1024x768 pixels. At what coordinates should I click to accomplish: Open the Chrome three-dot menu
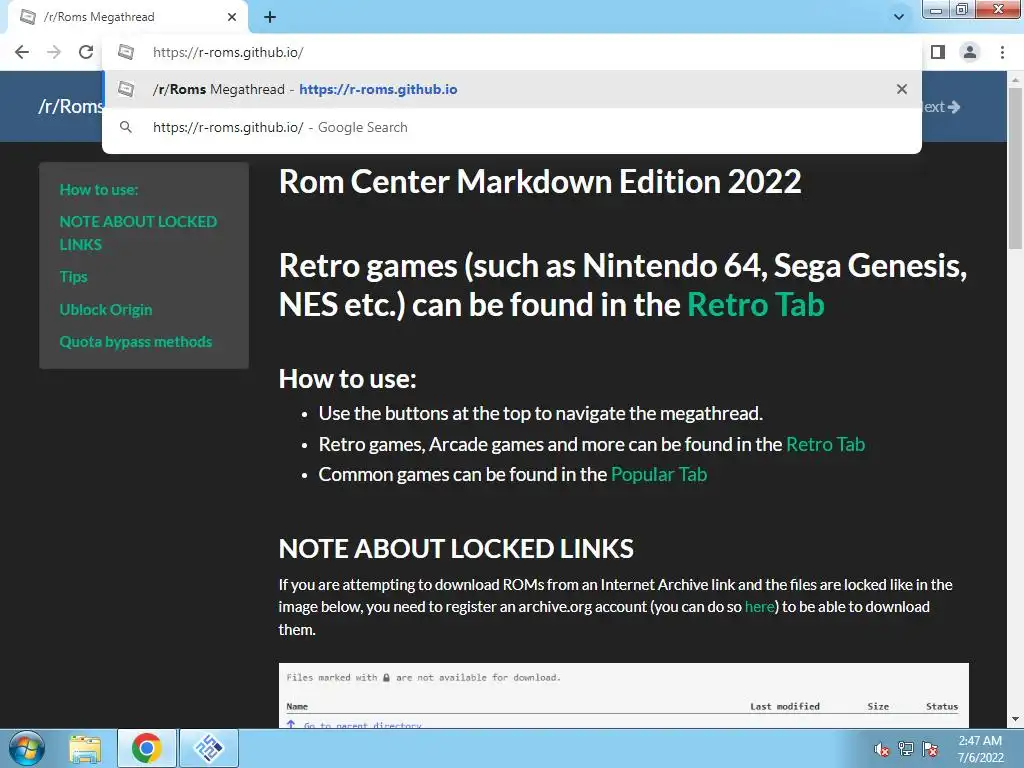click(x=1002, y=52)
